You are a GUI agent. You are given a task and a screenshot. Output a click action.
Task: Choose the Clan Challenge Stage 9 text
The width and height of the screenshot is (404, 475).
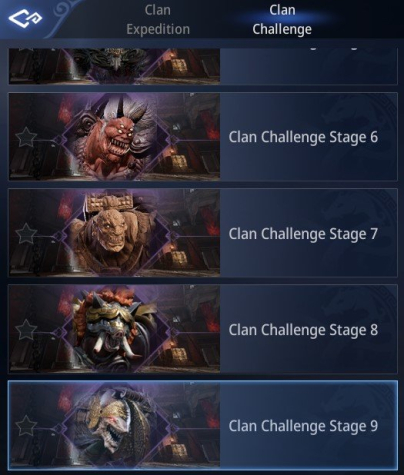tap(303, 426)
